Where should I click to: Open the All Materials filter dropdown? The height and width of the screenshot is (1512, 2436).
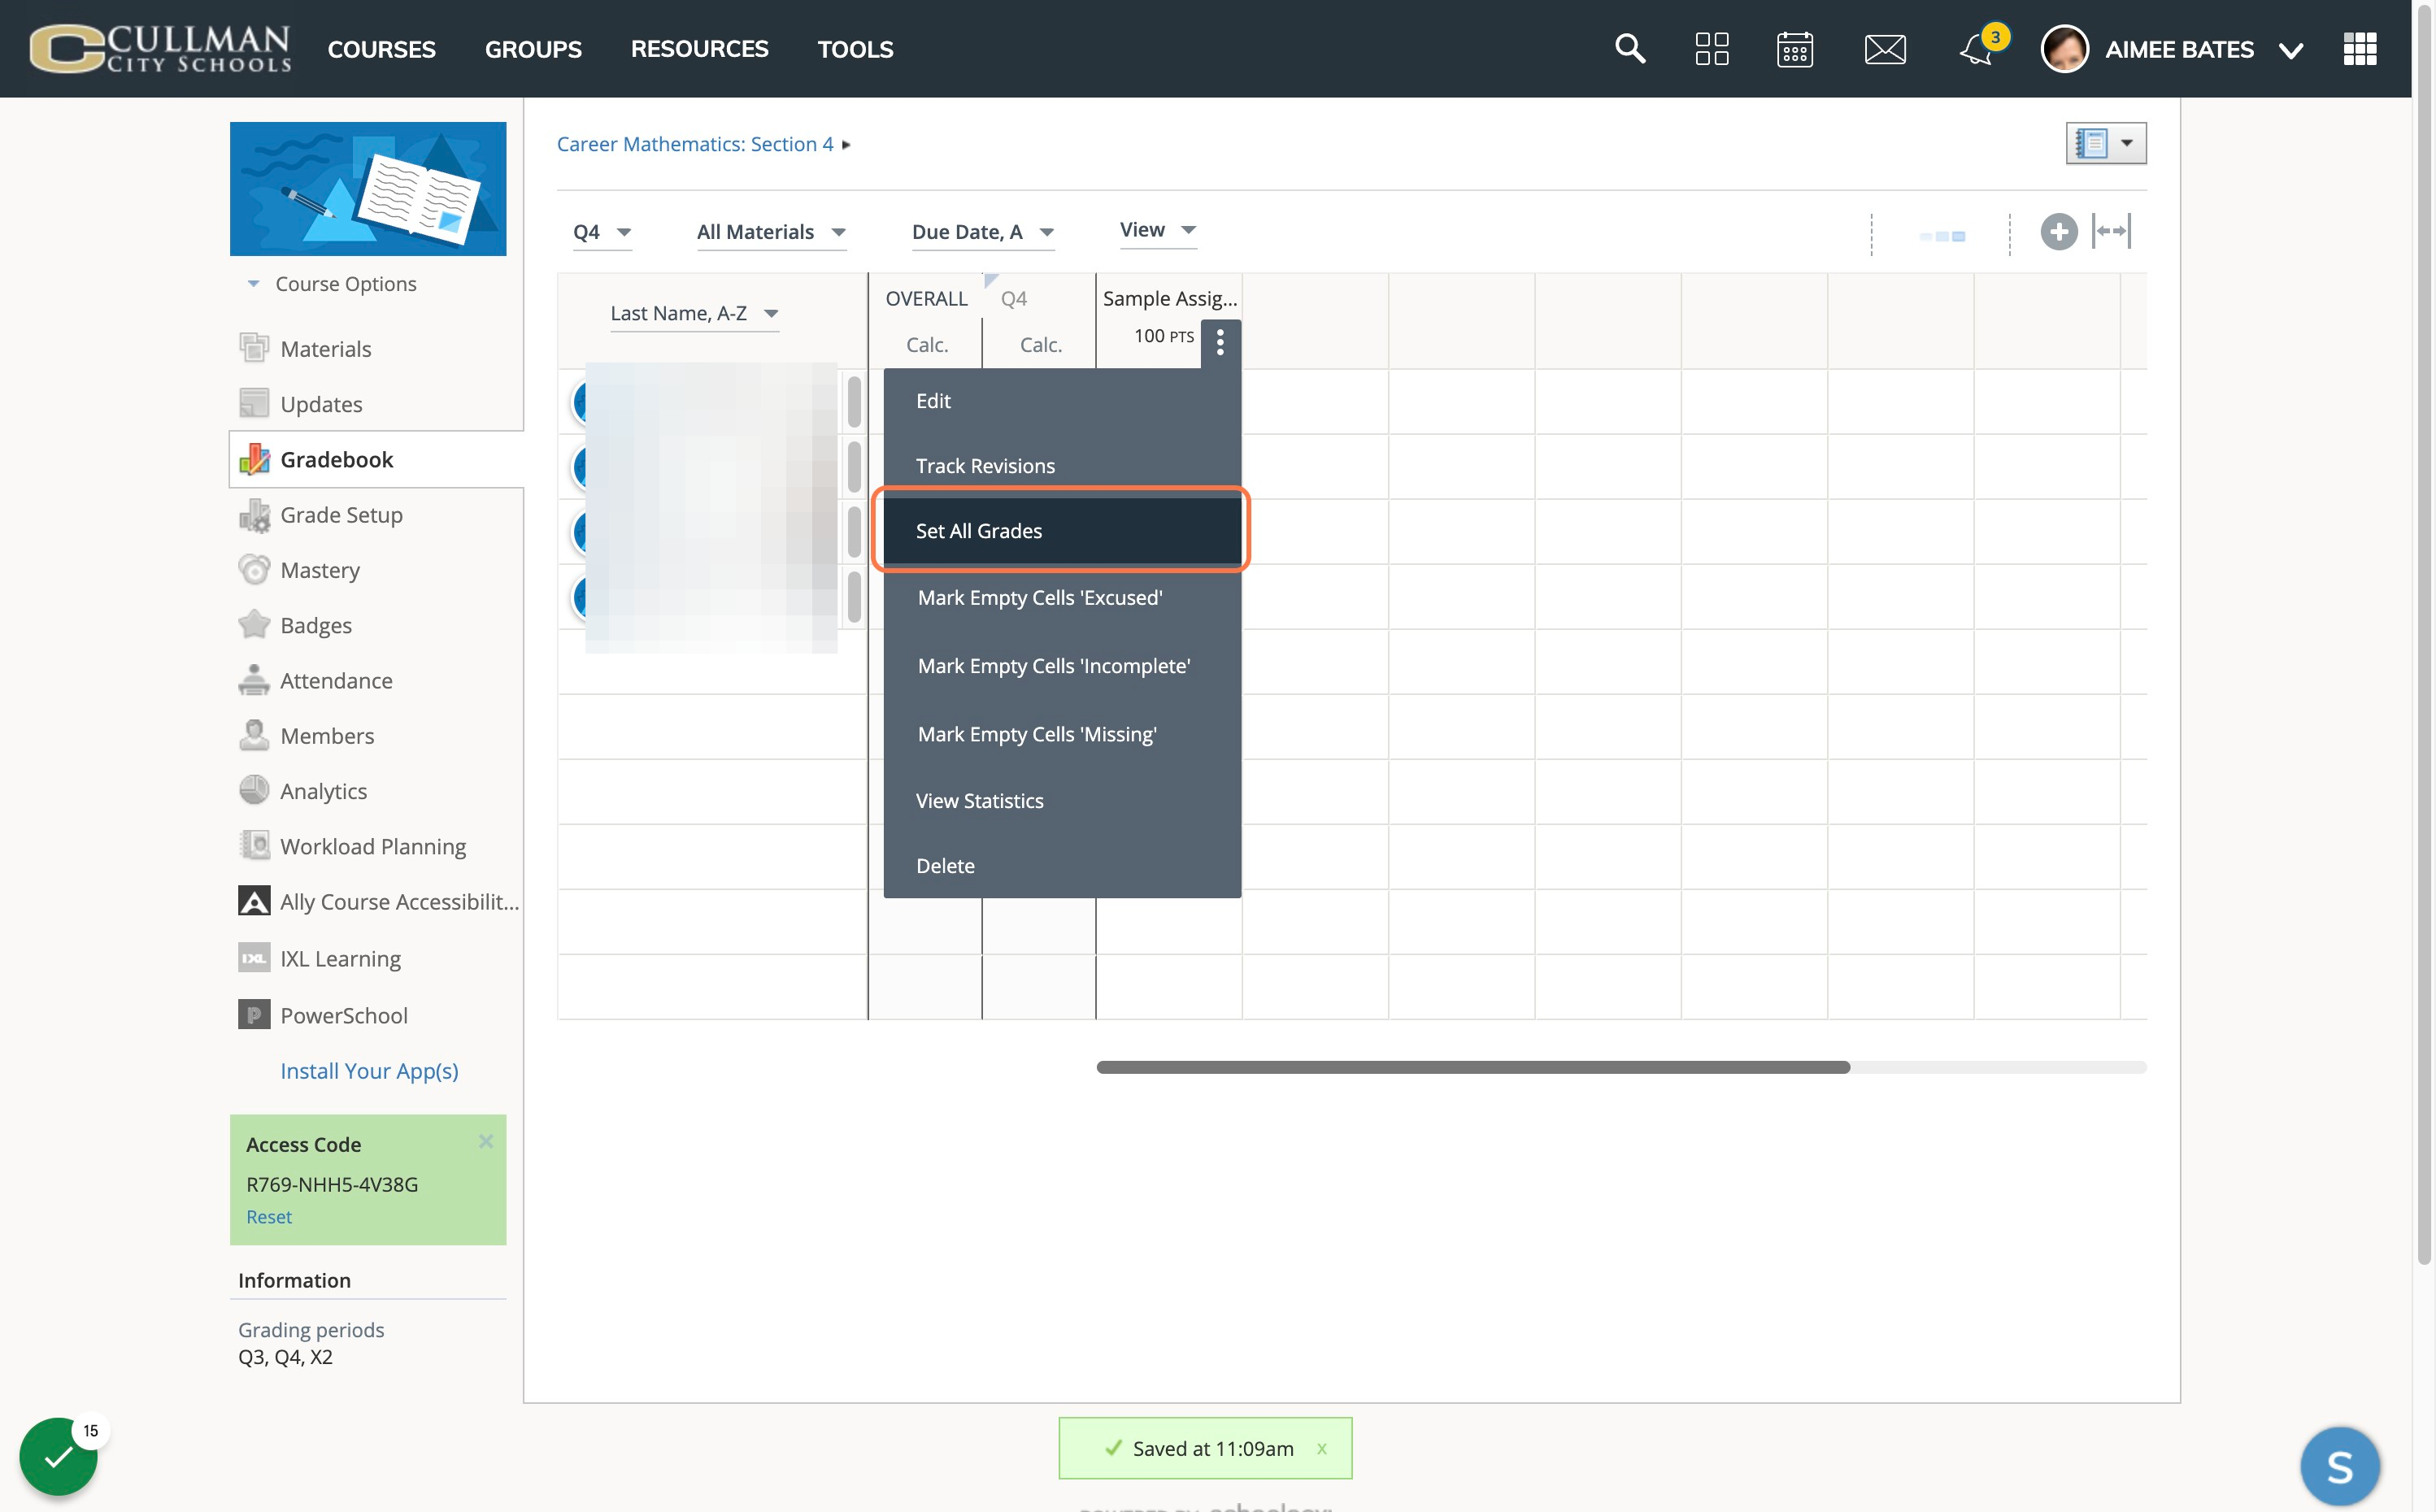coord(771,232)
